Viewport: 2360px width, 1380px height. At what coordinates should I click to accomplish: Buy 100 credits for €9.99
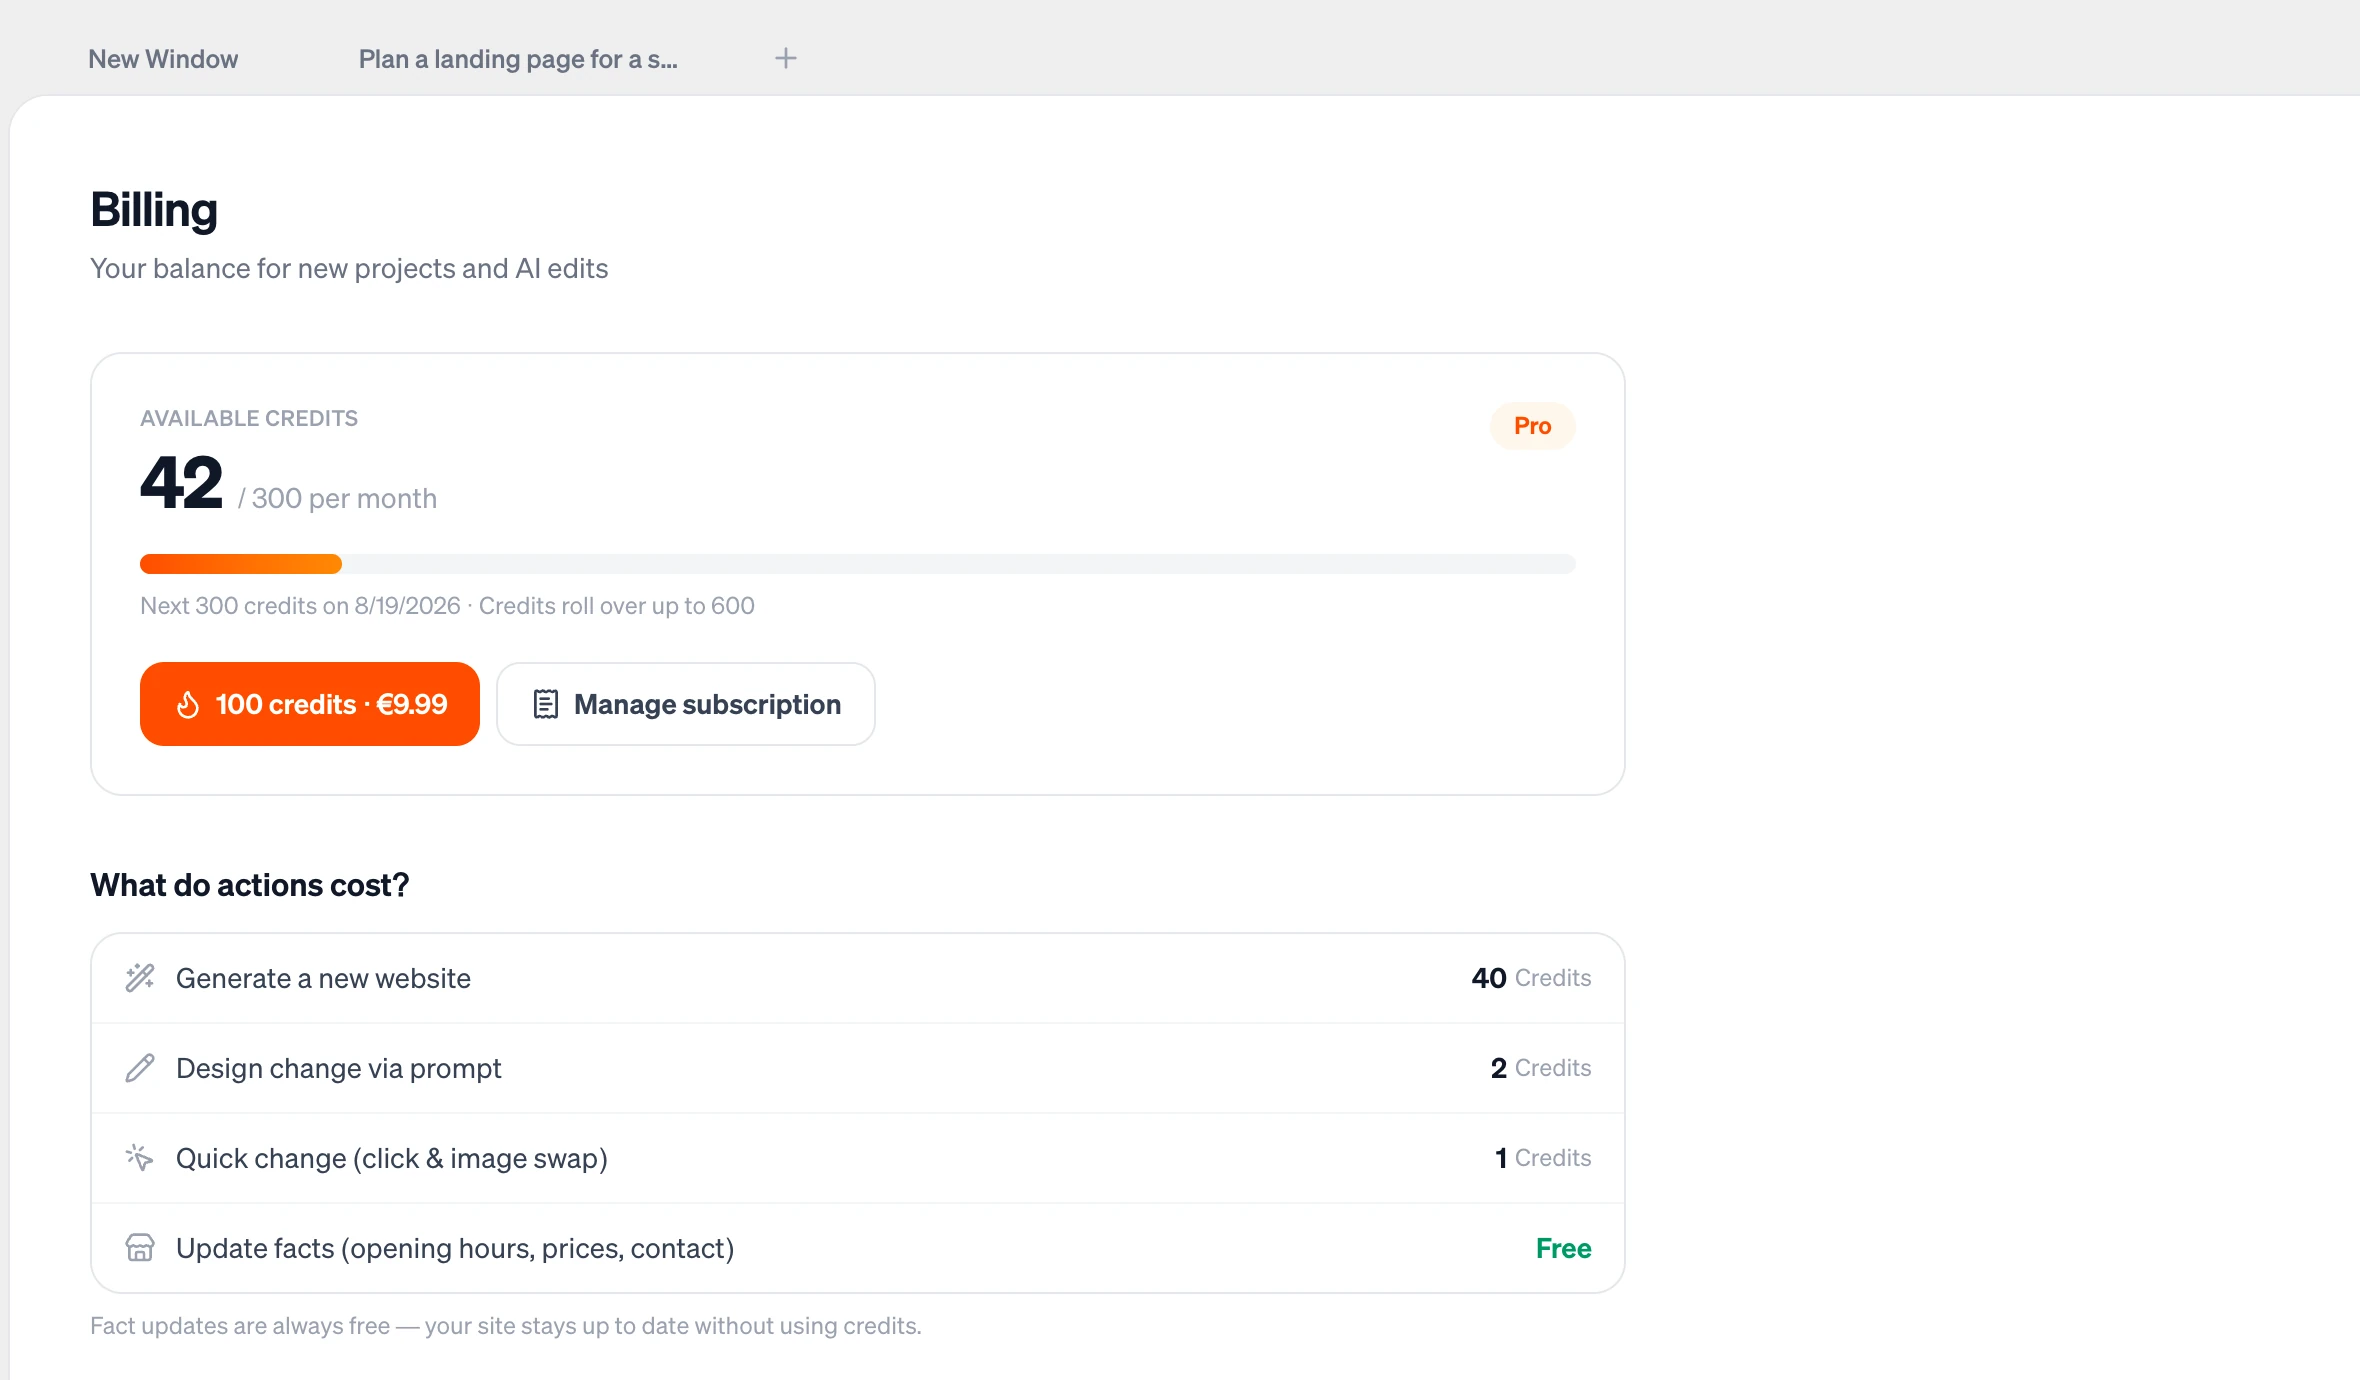tap(310, 704)
